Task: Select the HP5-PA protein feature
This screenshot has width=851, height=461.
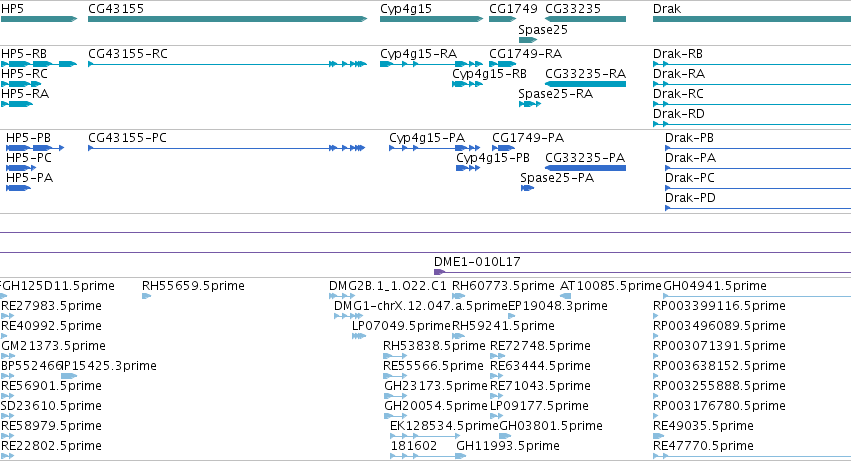Action: pyautogui.click(x=18, y=188)
